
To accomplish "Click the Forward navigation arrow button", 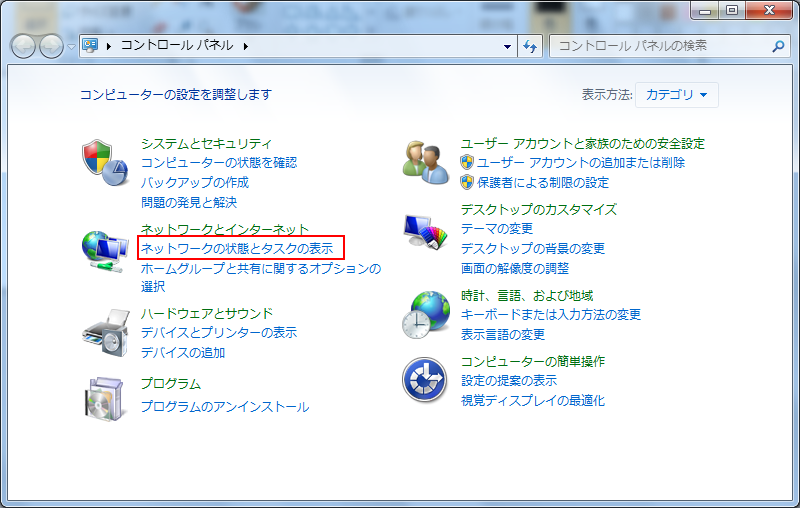I will coord(52,46).
